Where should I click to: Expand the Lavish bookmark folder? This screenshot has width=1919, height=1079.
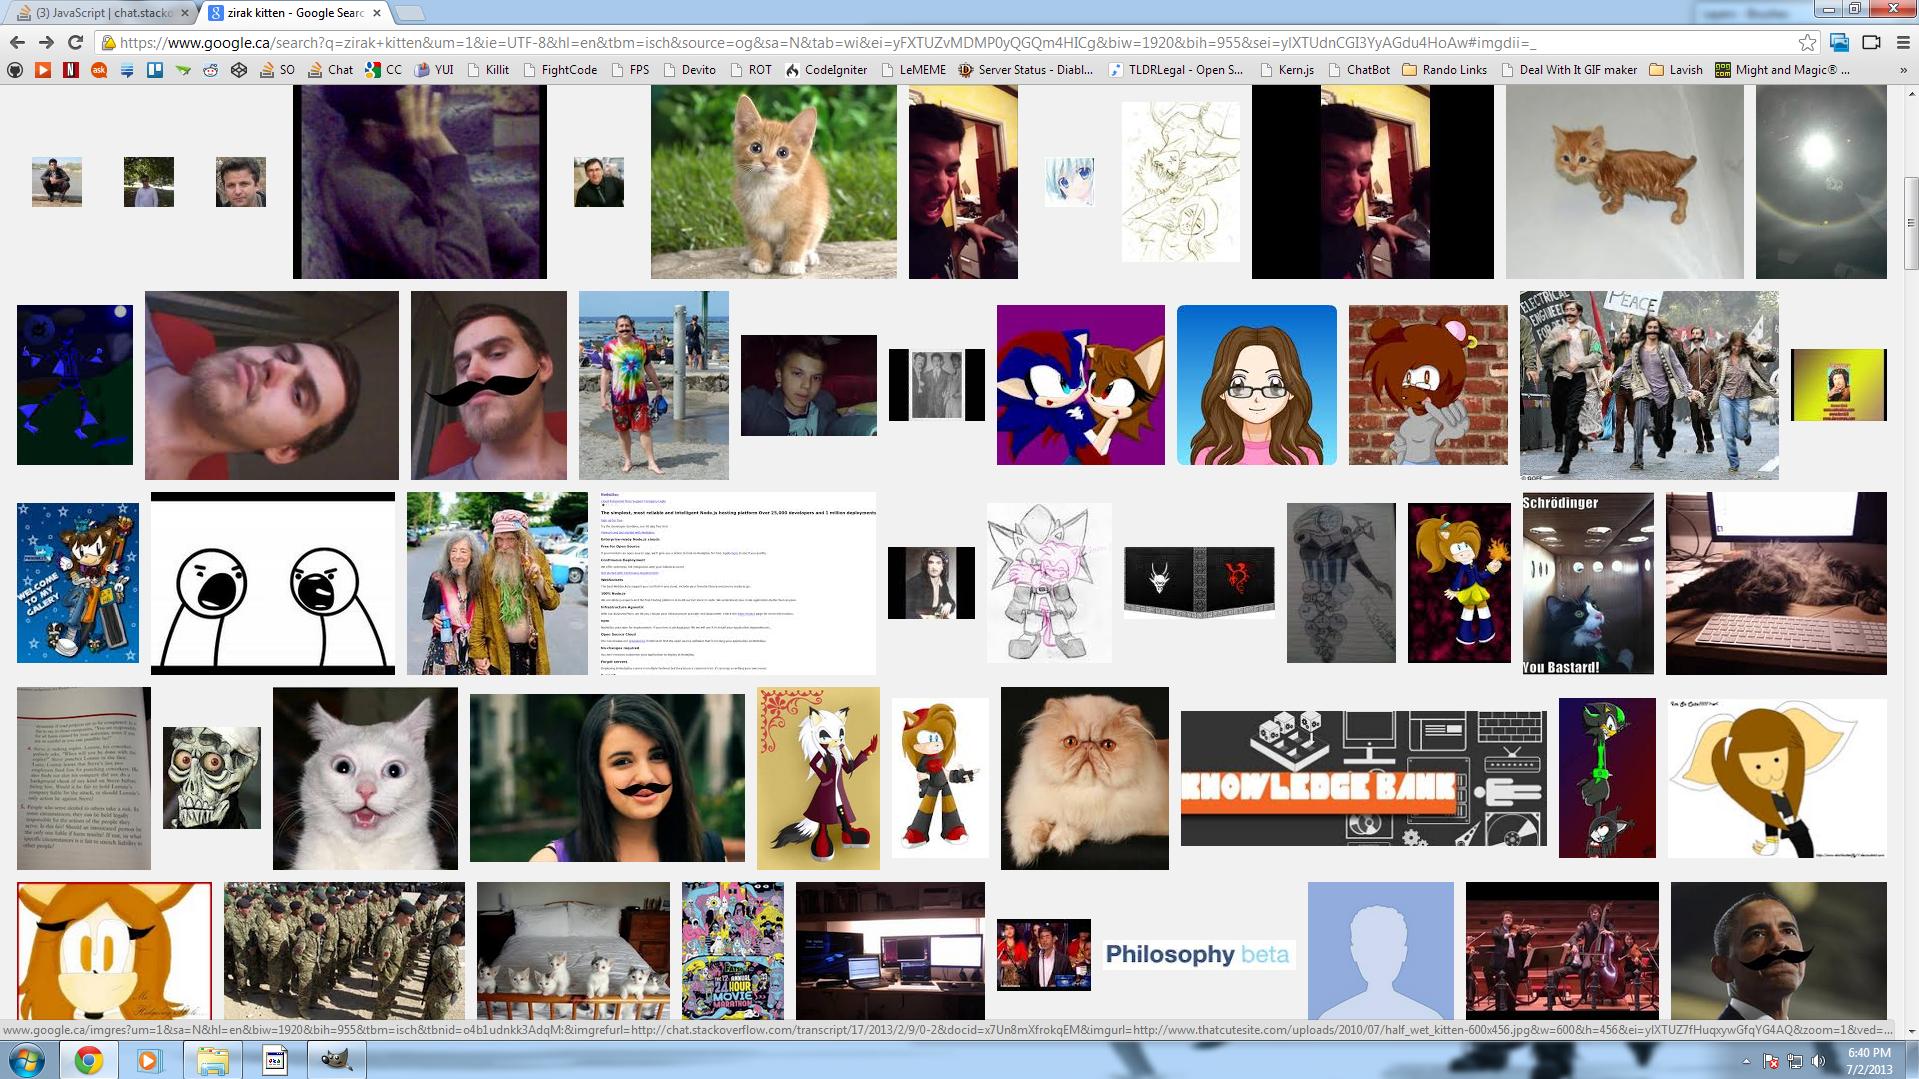(x=1676, y=70)
